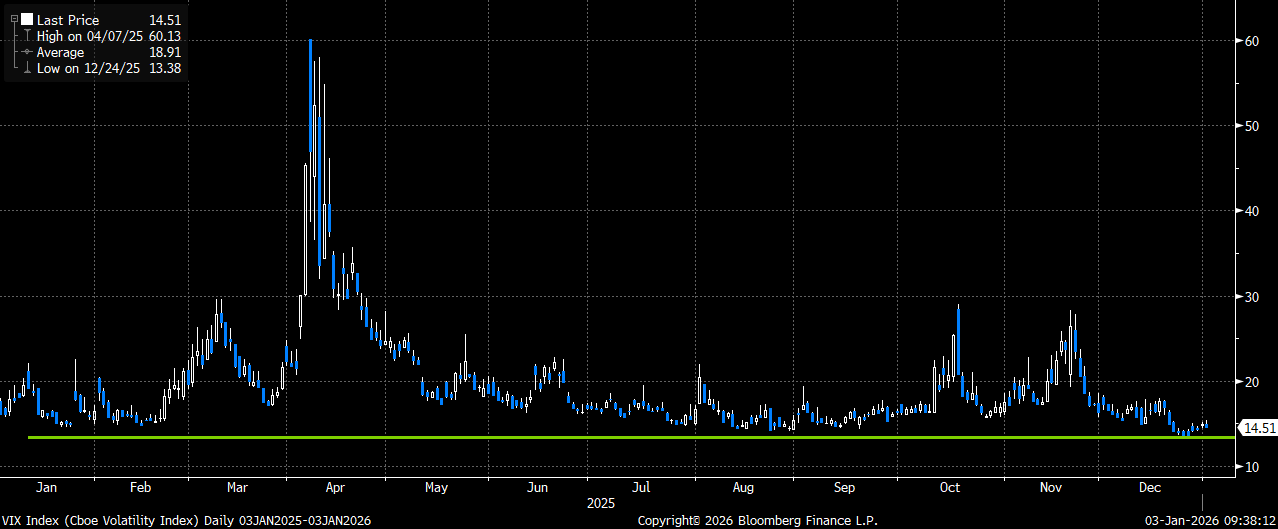This screenshot has width=1278, height=529.
Task: Click the 60.13 high value
Action: click(163, 36)
